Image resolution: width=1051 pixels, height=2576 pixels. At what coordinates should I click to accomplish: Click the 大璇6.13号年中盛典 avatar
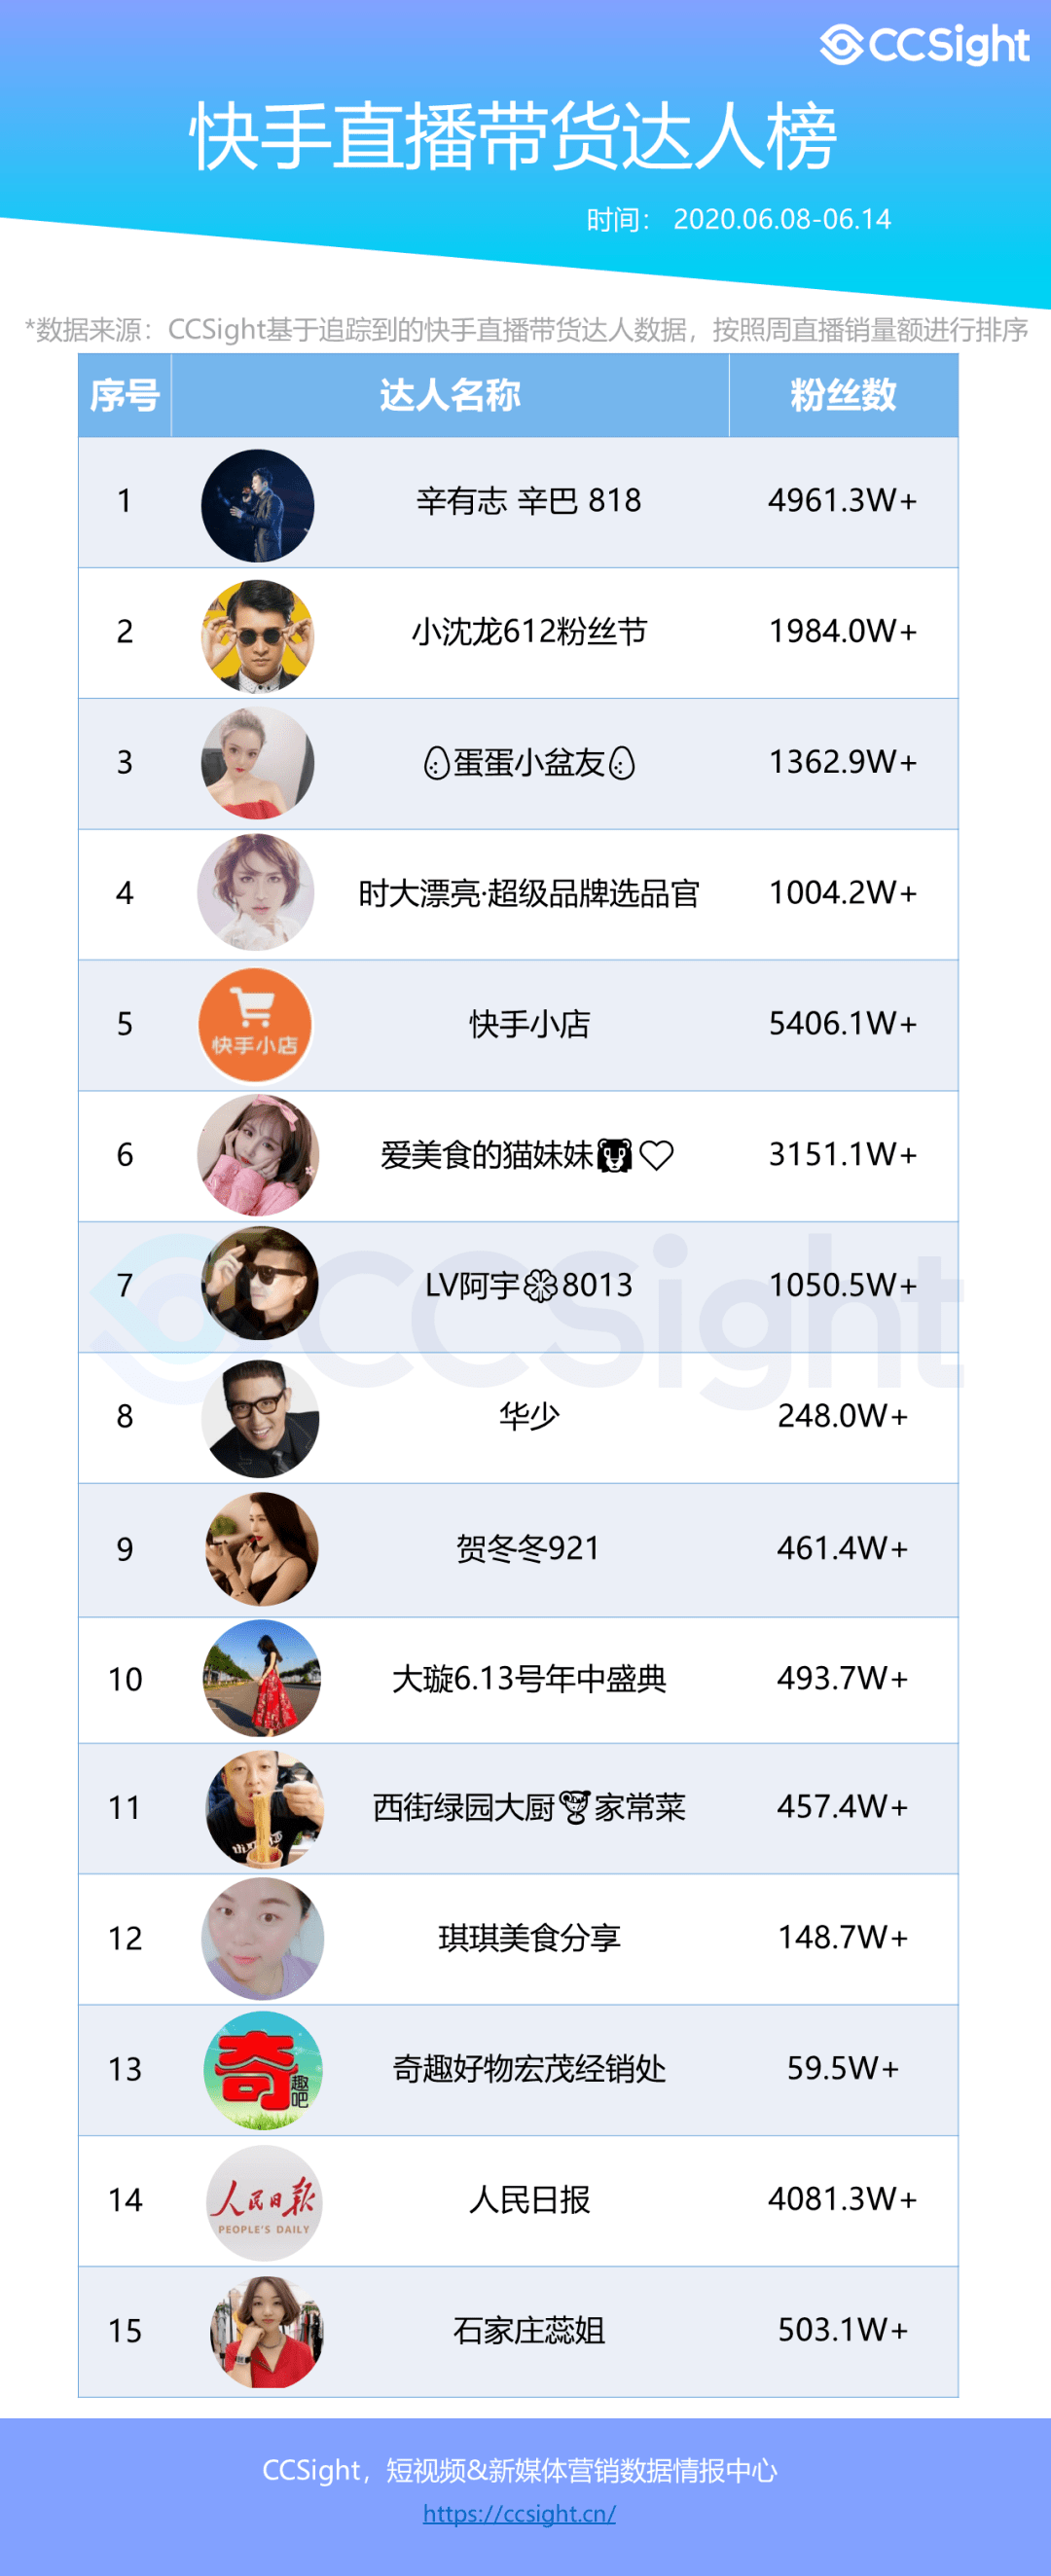[x=262, y=1678]
